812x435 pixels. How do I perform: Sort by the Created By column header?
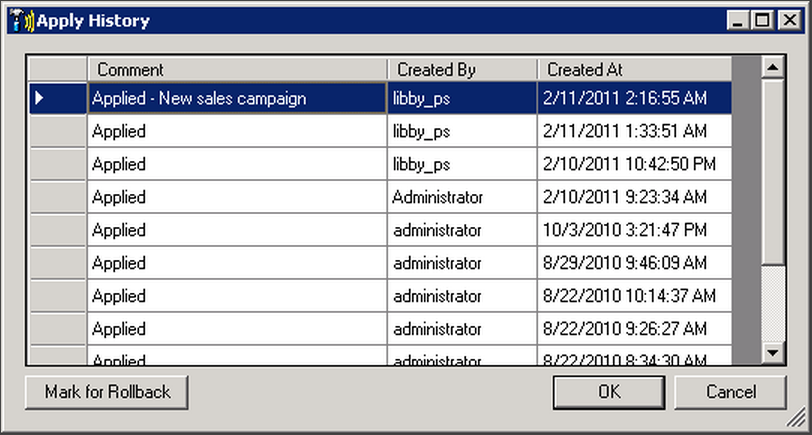click(462, 69)
